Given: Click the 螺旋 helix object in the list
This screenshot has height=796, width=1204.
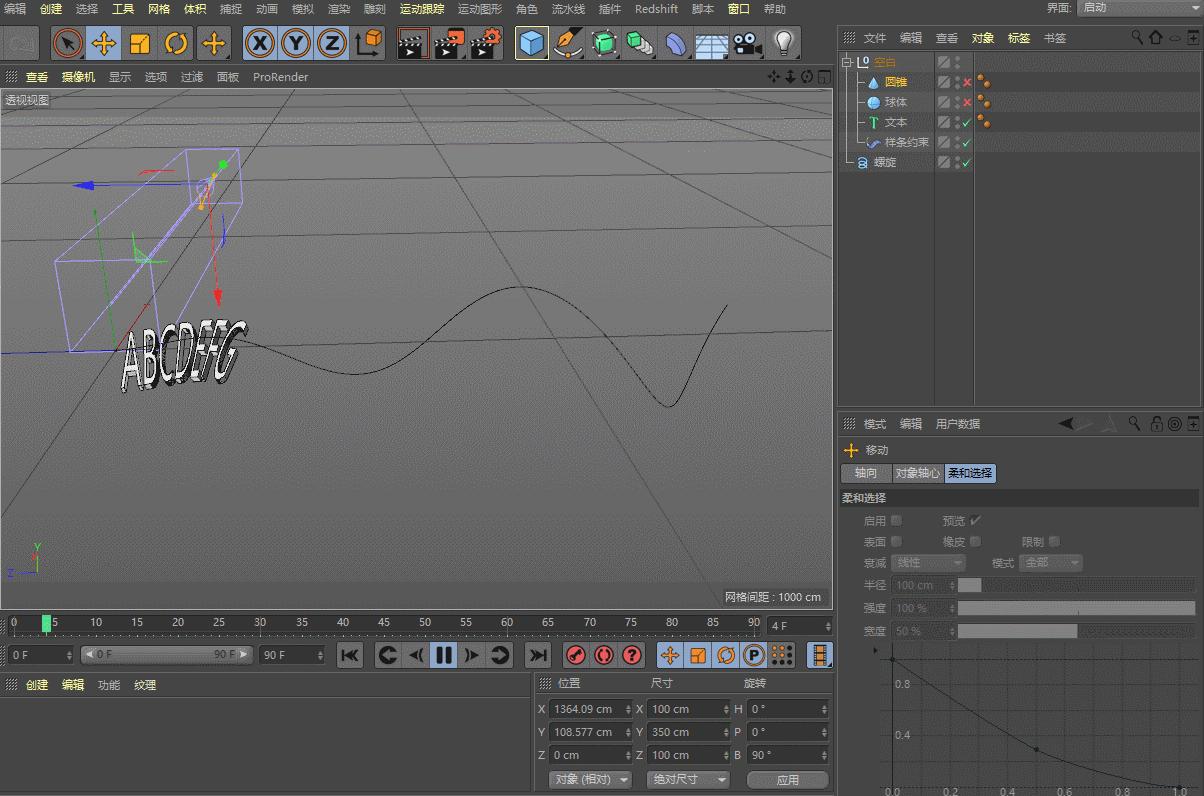Looking at the screenshot, I should (x=885, y=162).
